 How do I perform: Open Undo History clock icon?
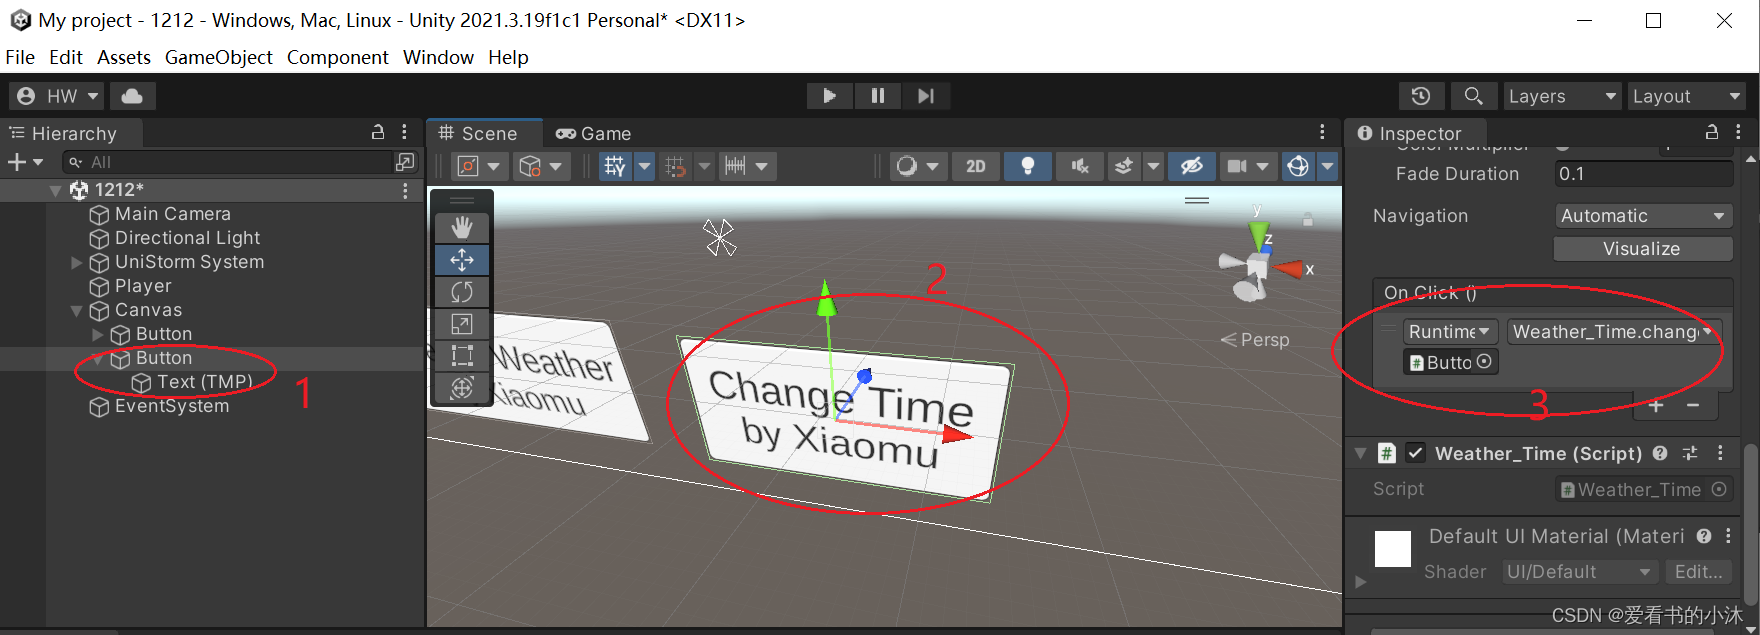(1421, 96)
